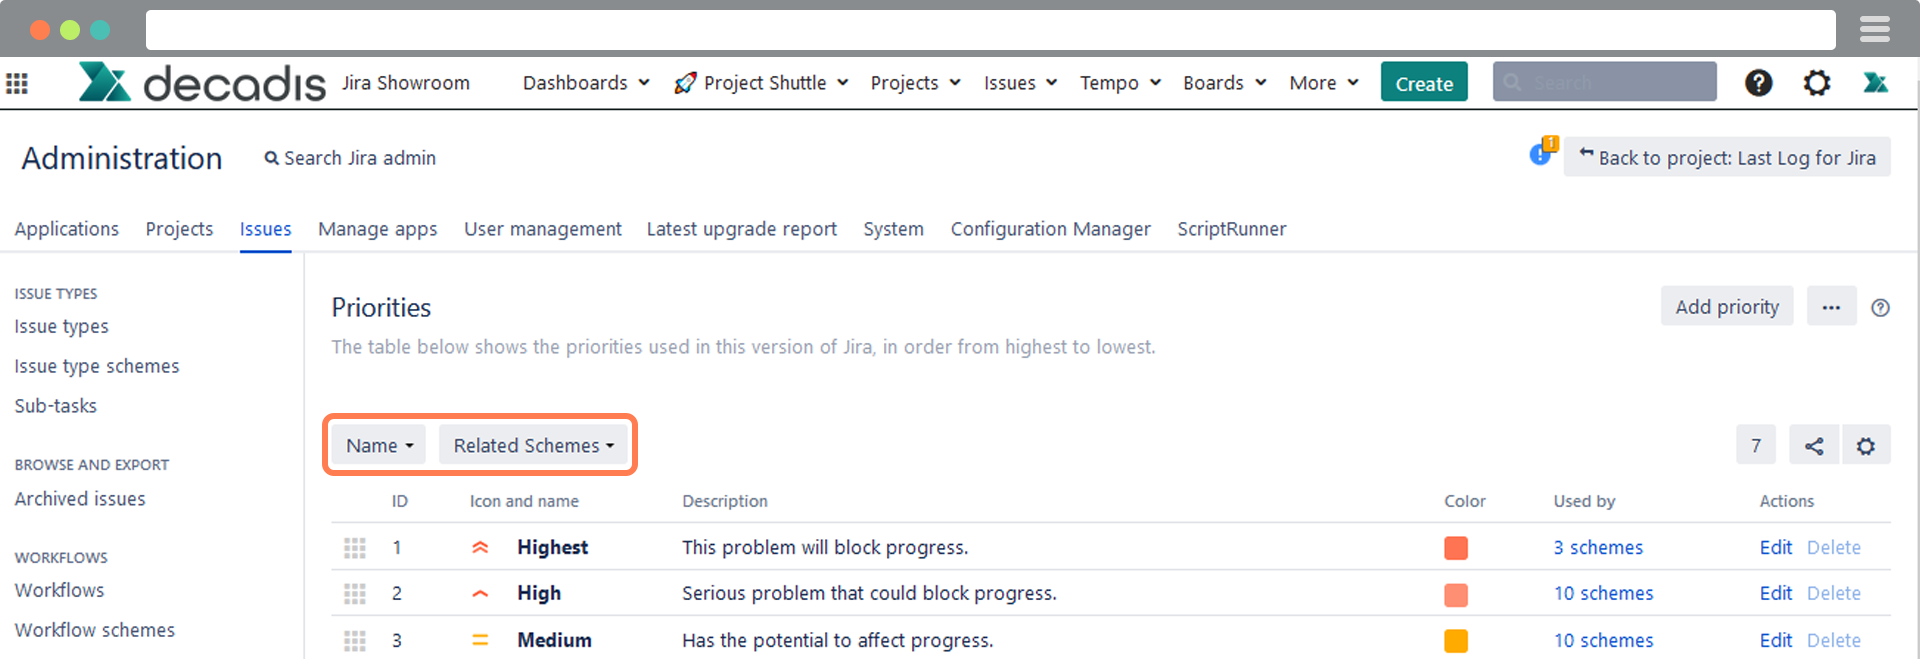The image size is (1920, 659).
Task: Click the share icon above priorities table
Action: [1813, 446]
